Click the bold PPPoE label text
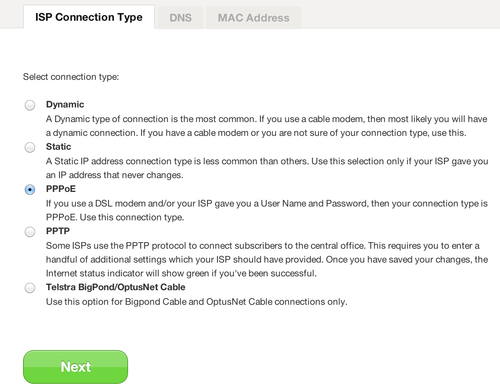Viewport: 500px width, 390px height. [61, 189]
